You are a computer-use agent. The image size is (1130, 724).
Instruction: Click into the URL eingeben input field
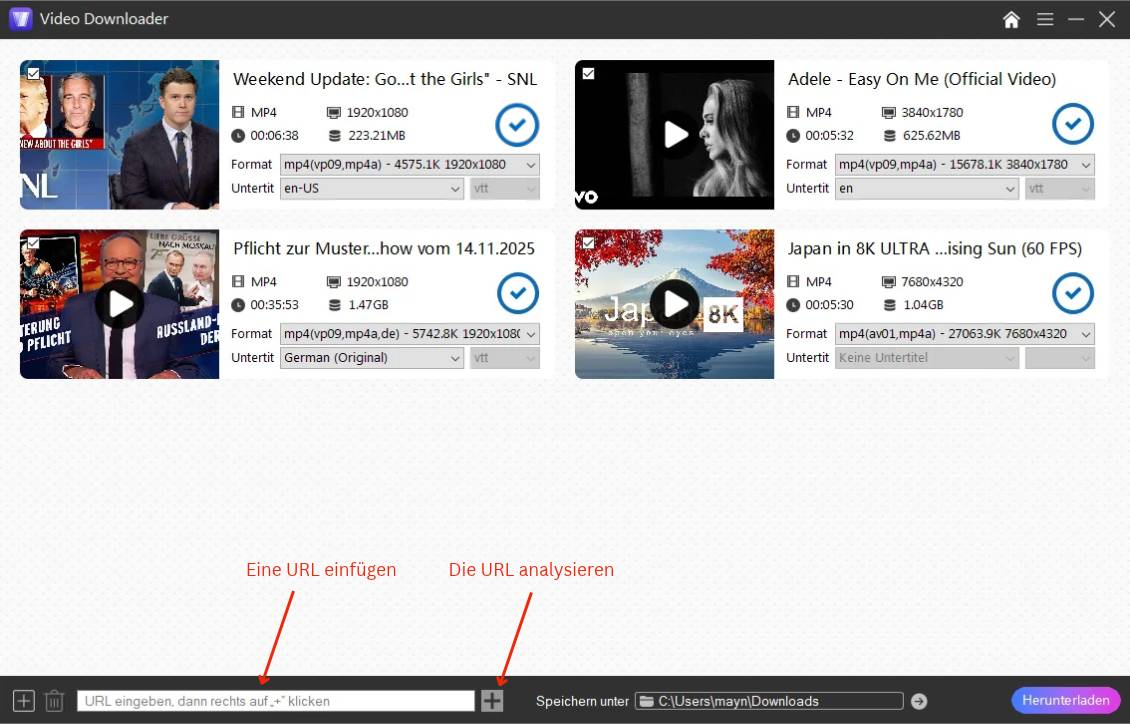click(x=276, y=701)
